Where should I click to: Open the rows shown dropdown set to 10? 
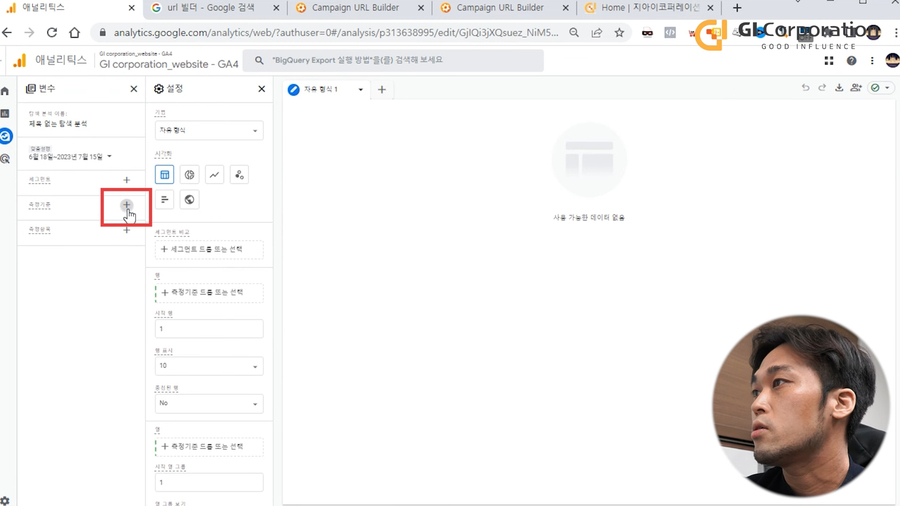pyautogui.click(x=209, y=366)
